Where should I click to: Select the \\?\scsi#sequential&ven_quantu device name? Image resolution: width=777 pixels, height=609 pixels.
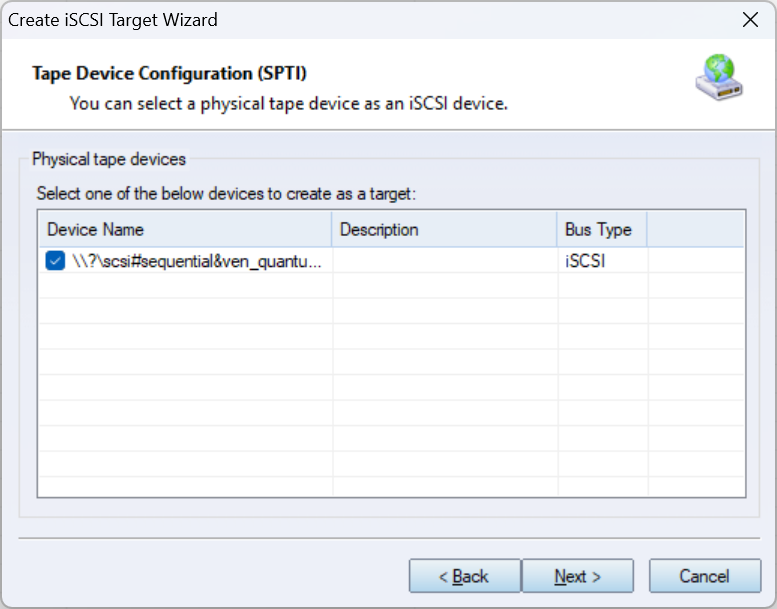coord(198,261)
